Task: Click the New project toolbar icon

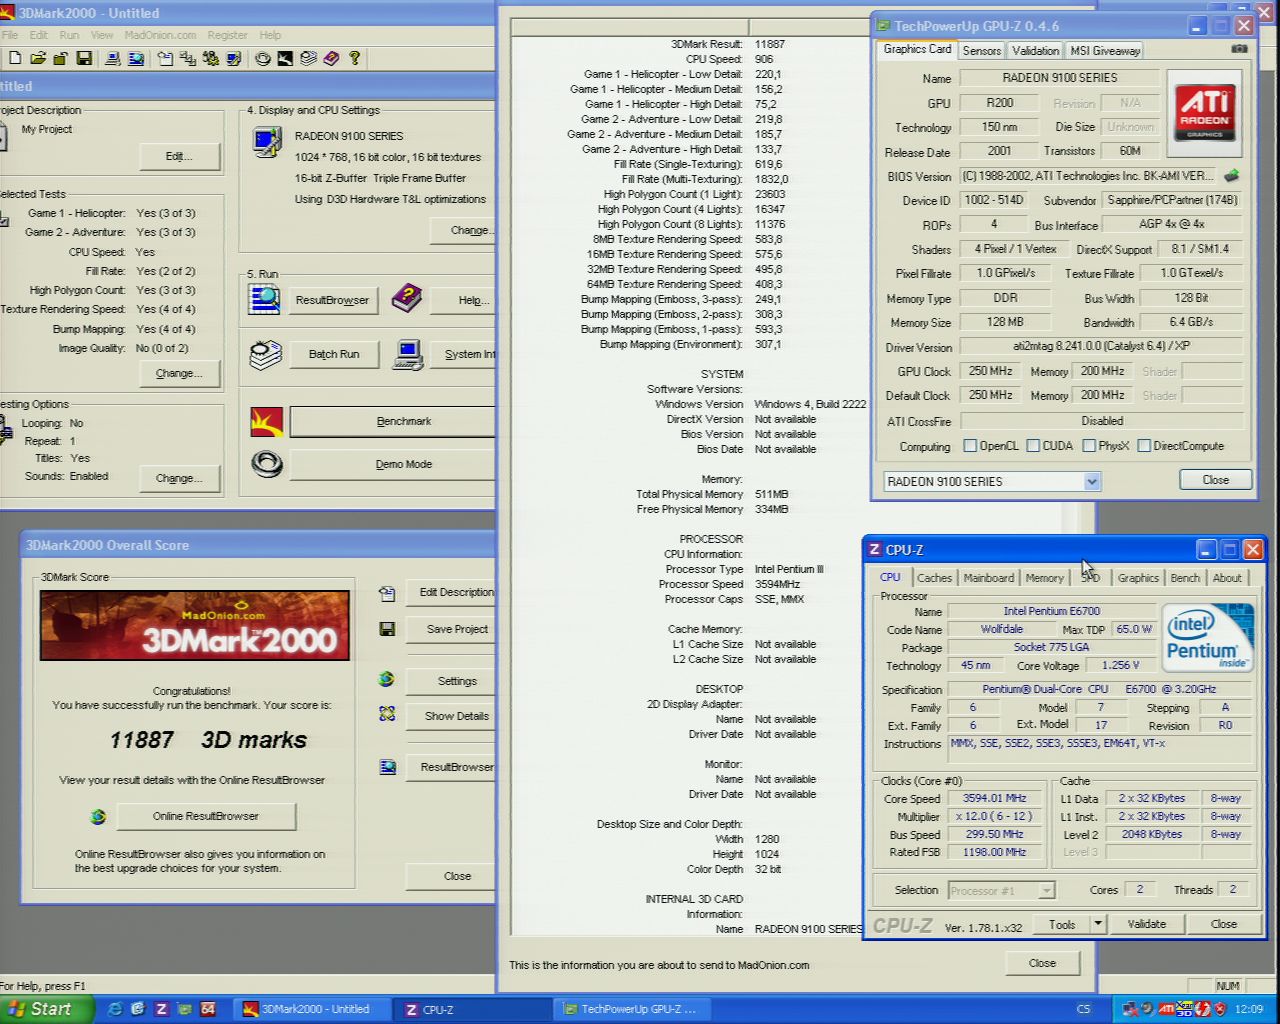Action: pyautogui.click(x=14, y=59)
